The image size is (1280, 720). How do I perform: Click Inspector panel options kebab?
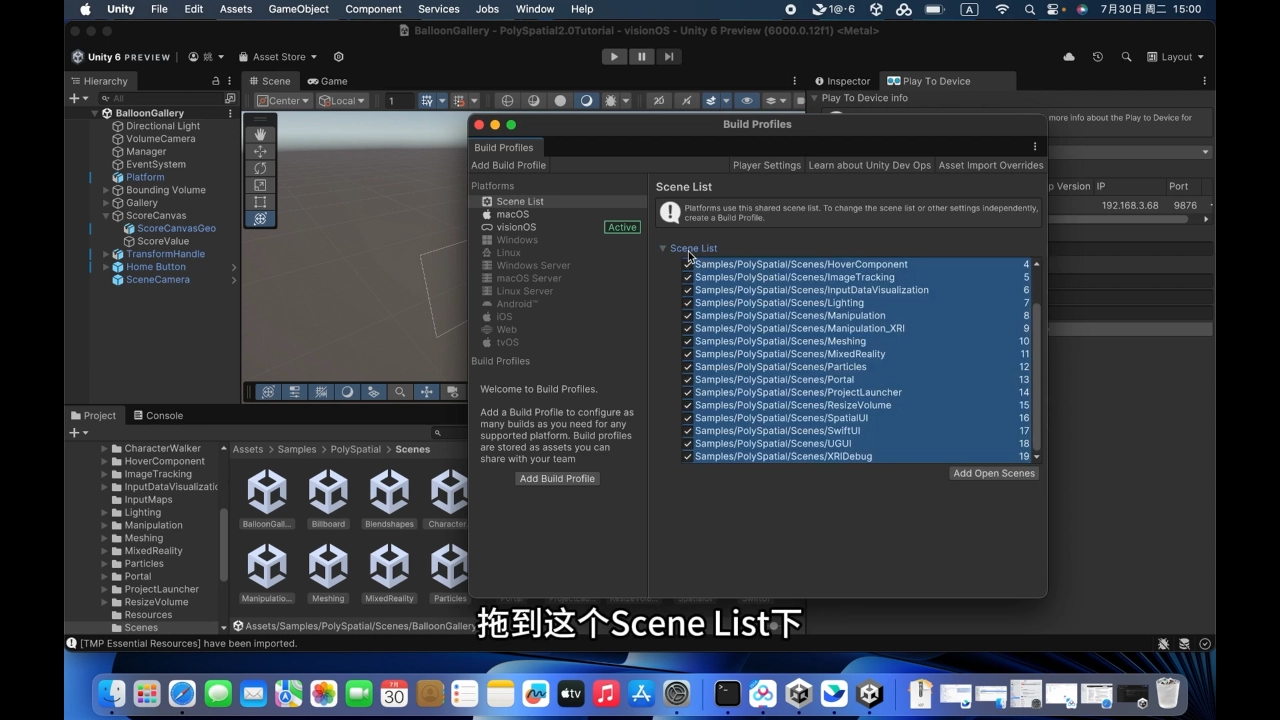[x=1204, y=81]
